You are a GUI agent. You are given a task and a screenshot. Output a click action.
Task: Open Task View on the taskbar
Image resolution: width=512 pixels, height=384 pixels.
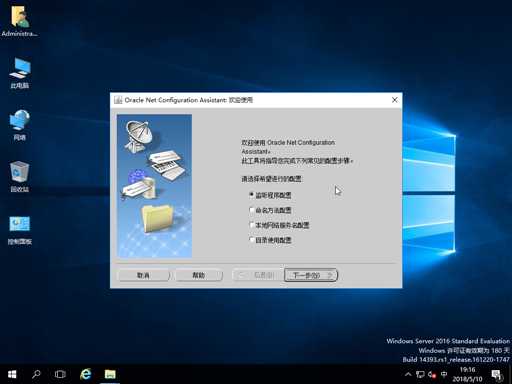[x=60, y=374]
